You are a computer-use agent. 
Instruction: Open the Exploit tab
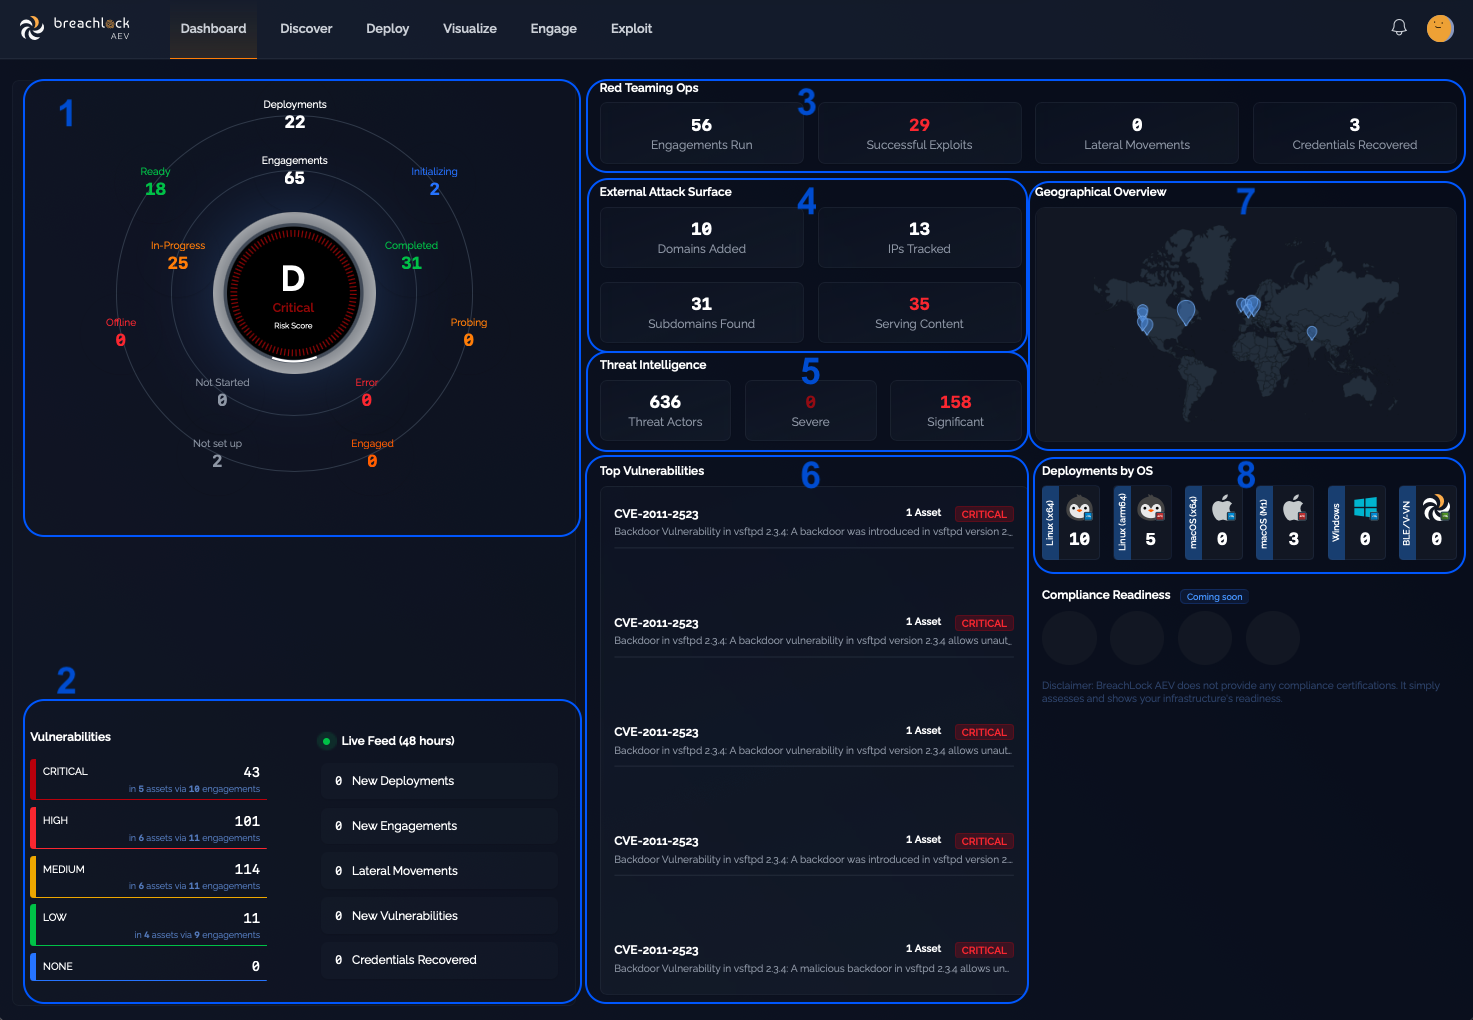tap(631, 29)
